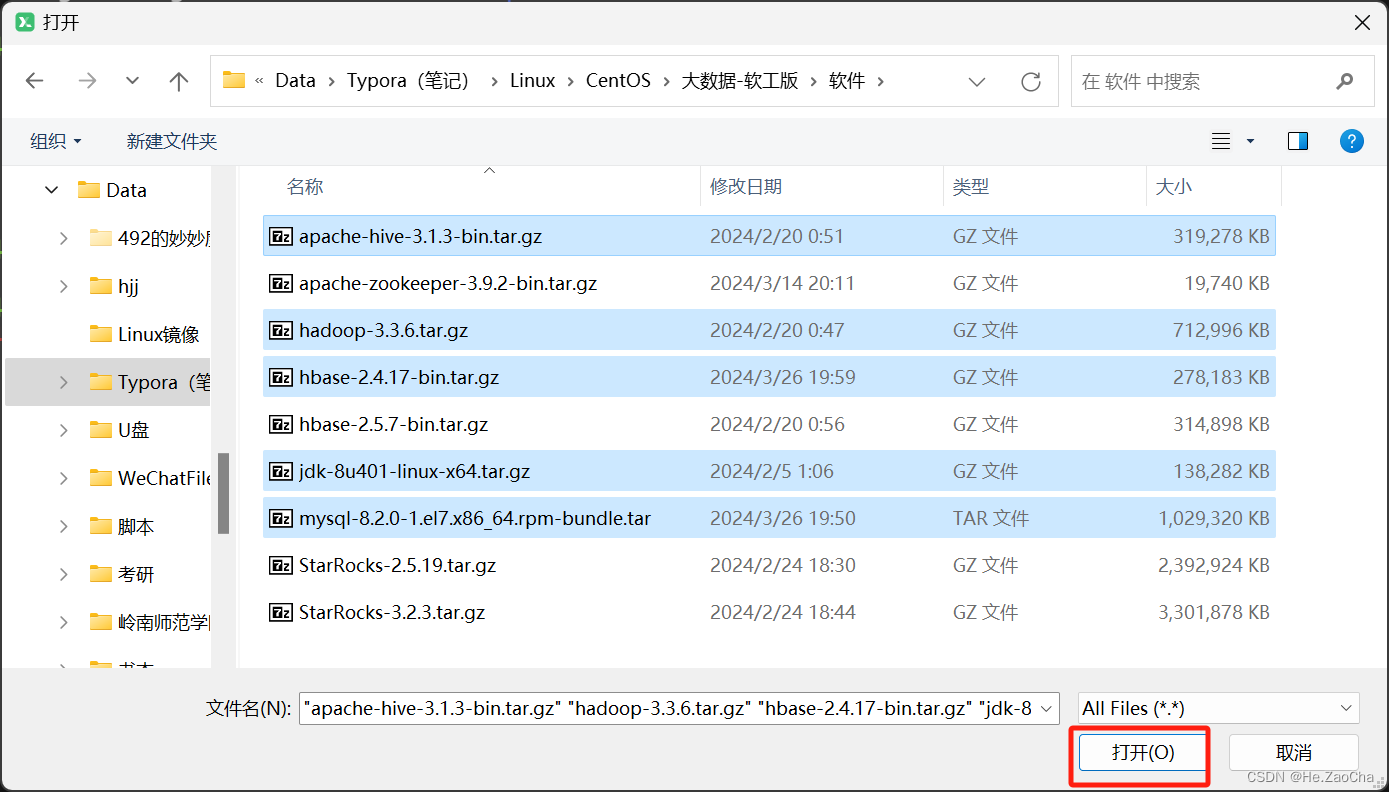The height and width of the screenshot is (792, 1389).
Task: Go up one folder level
Action: pos(179,81)
